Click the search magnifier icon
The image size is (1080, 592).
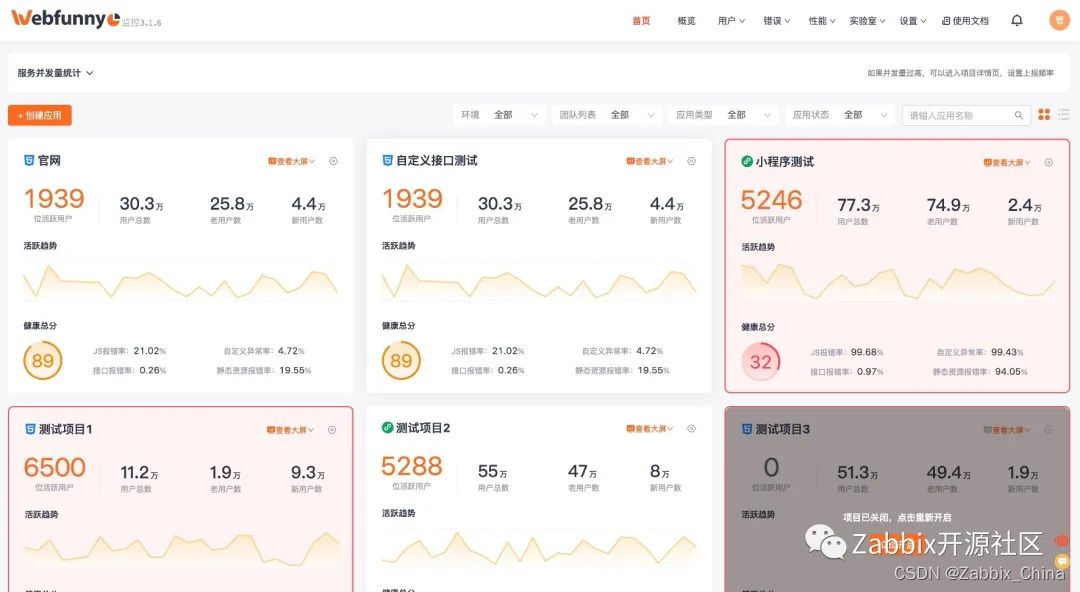click(x=1018, y=115)
